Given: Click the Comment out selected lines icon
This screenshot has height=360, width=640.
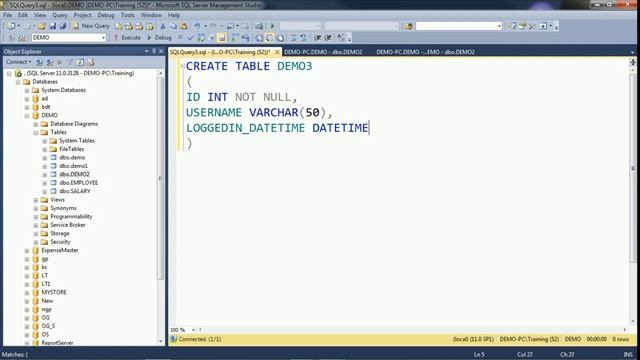Looking at the screenshot, I should tap(293, 38).
